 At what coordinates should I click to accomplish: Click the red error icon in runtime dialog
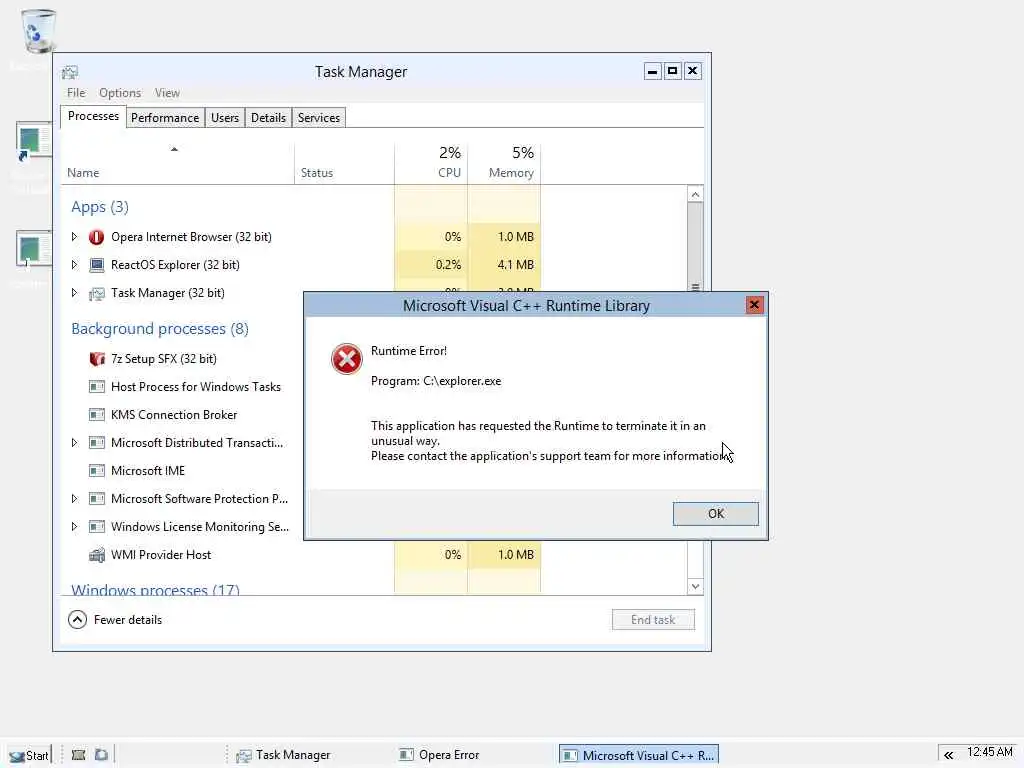click(x=346, y=359)
